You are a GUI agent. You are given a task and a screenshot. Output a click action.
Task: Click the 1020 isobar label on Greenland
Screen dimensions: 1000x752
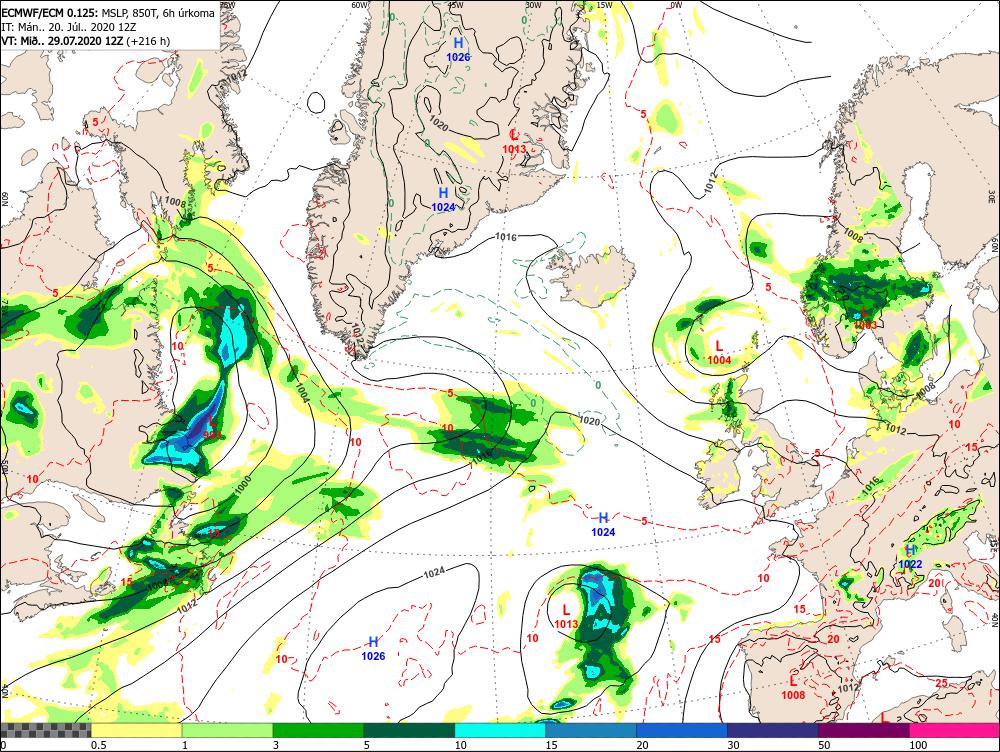point(438,121)
